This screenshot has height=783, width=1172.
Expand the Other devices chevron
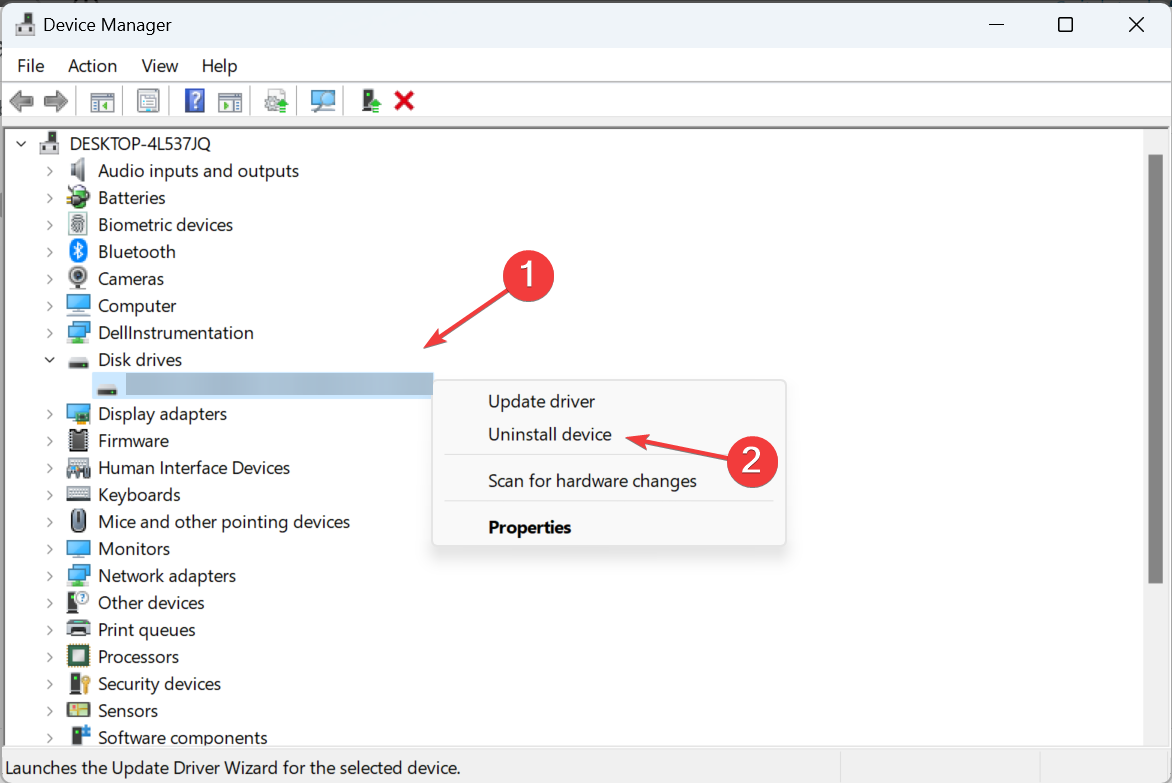(x=49, y=603)
